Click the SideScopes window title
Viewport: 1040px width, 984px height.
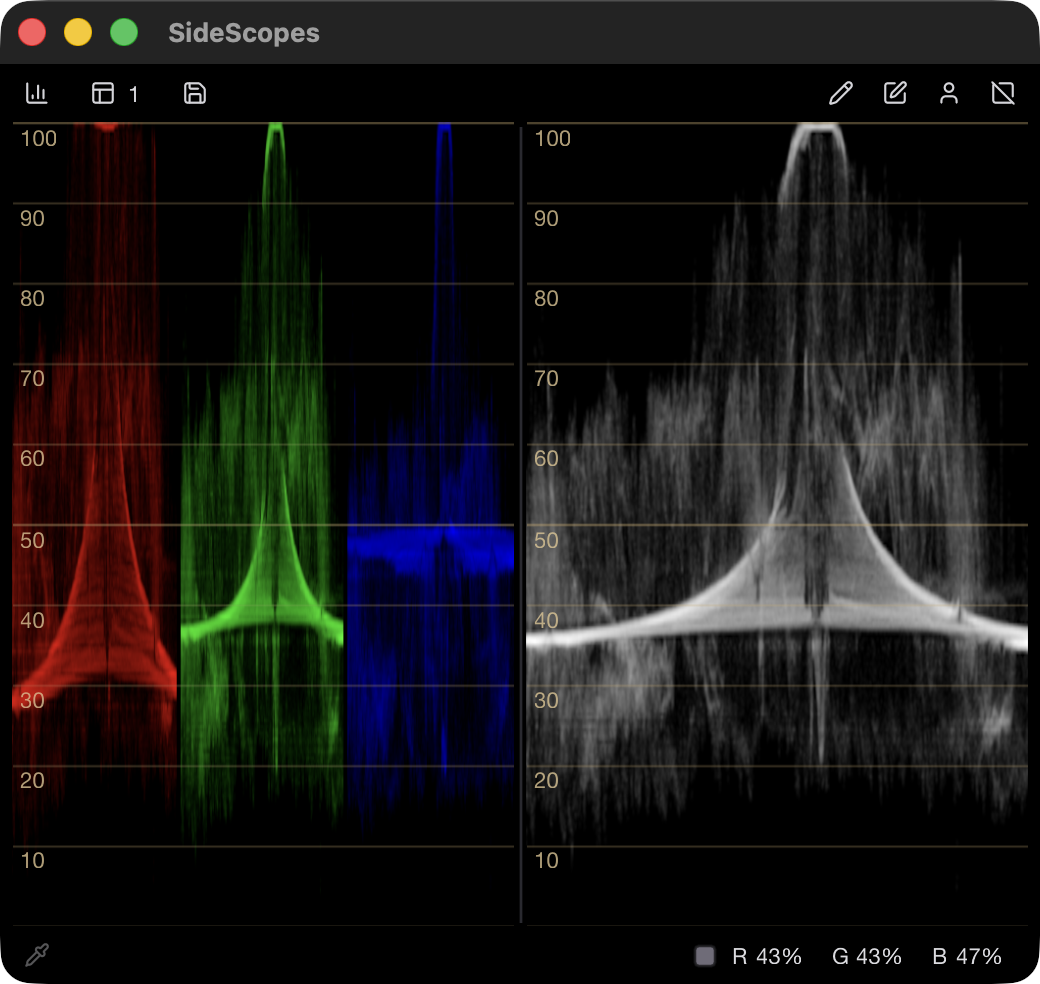tap(244, 32)
